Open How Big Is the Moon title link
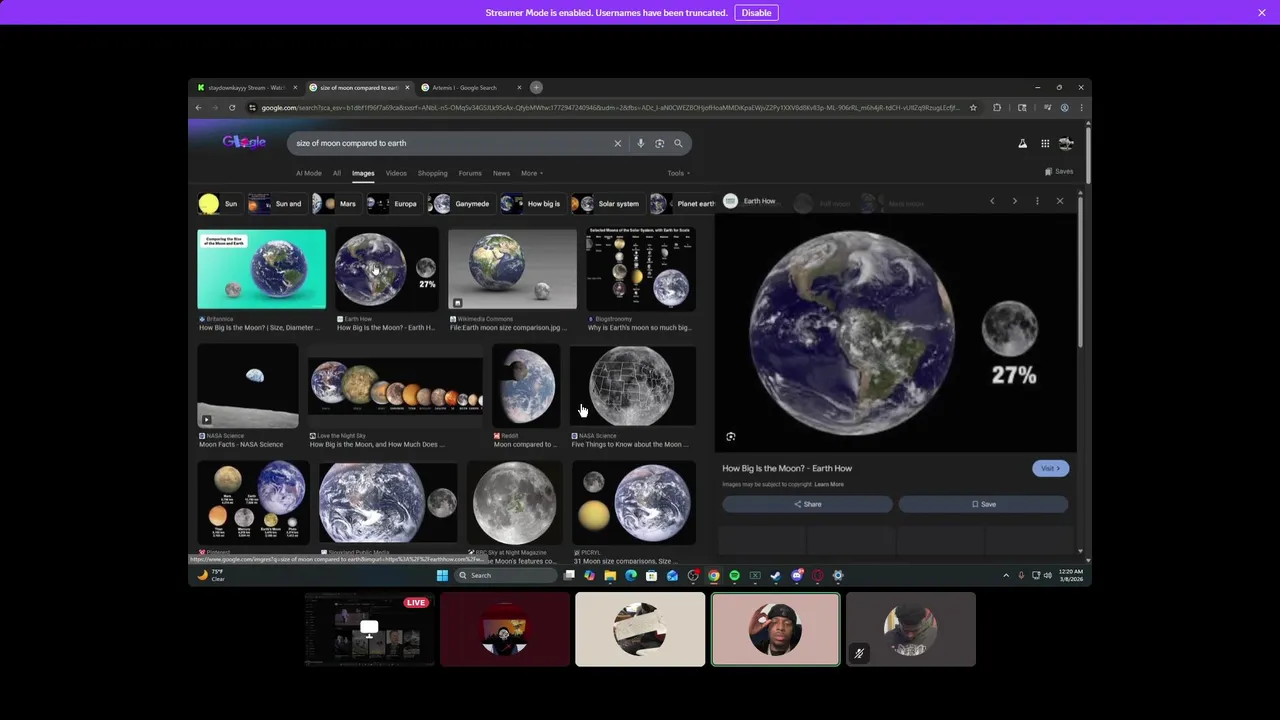This screenshot has height=720, width=1280. (x=787, y=468)
